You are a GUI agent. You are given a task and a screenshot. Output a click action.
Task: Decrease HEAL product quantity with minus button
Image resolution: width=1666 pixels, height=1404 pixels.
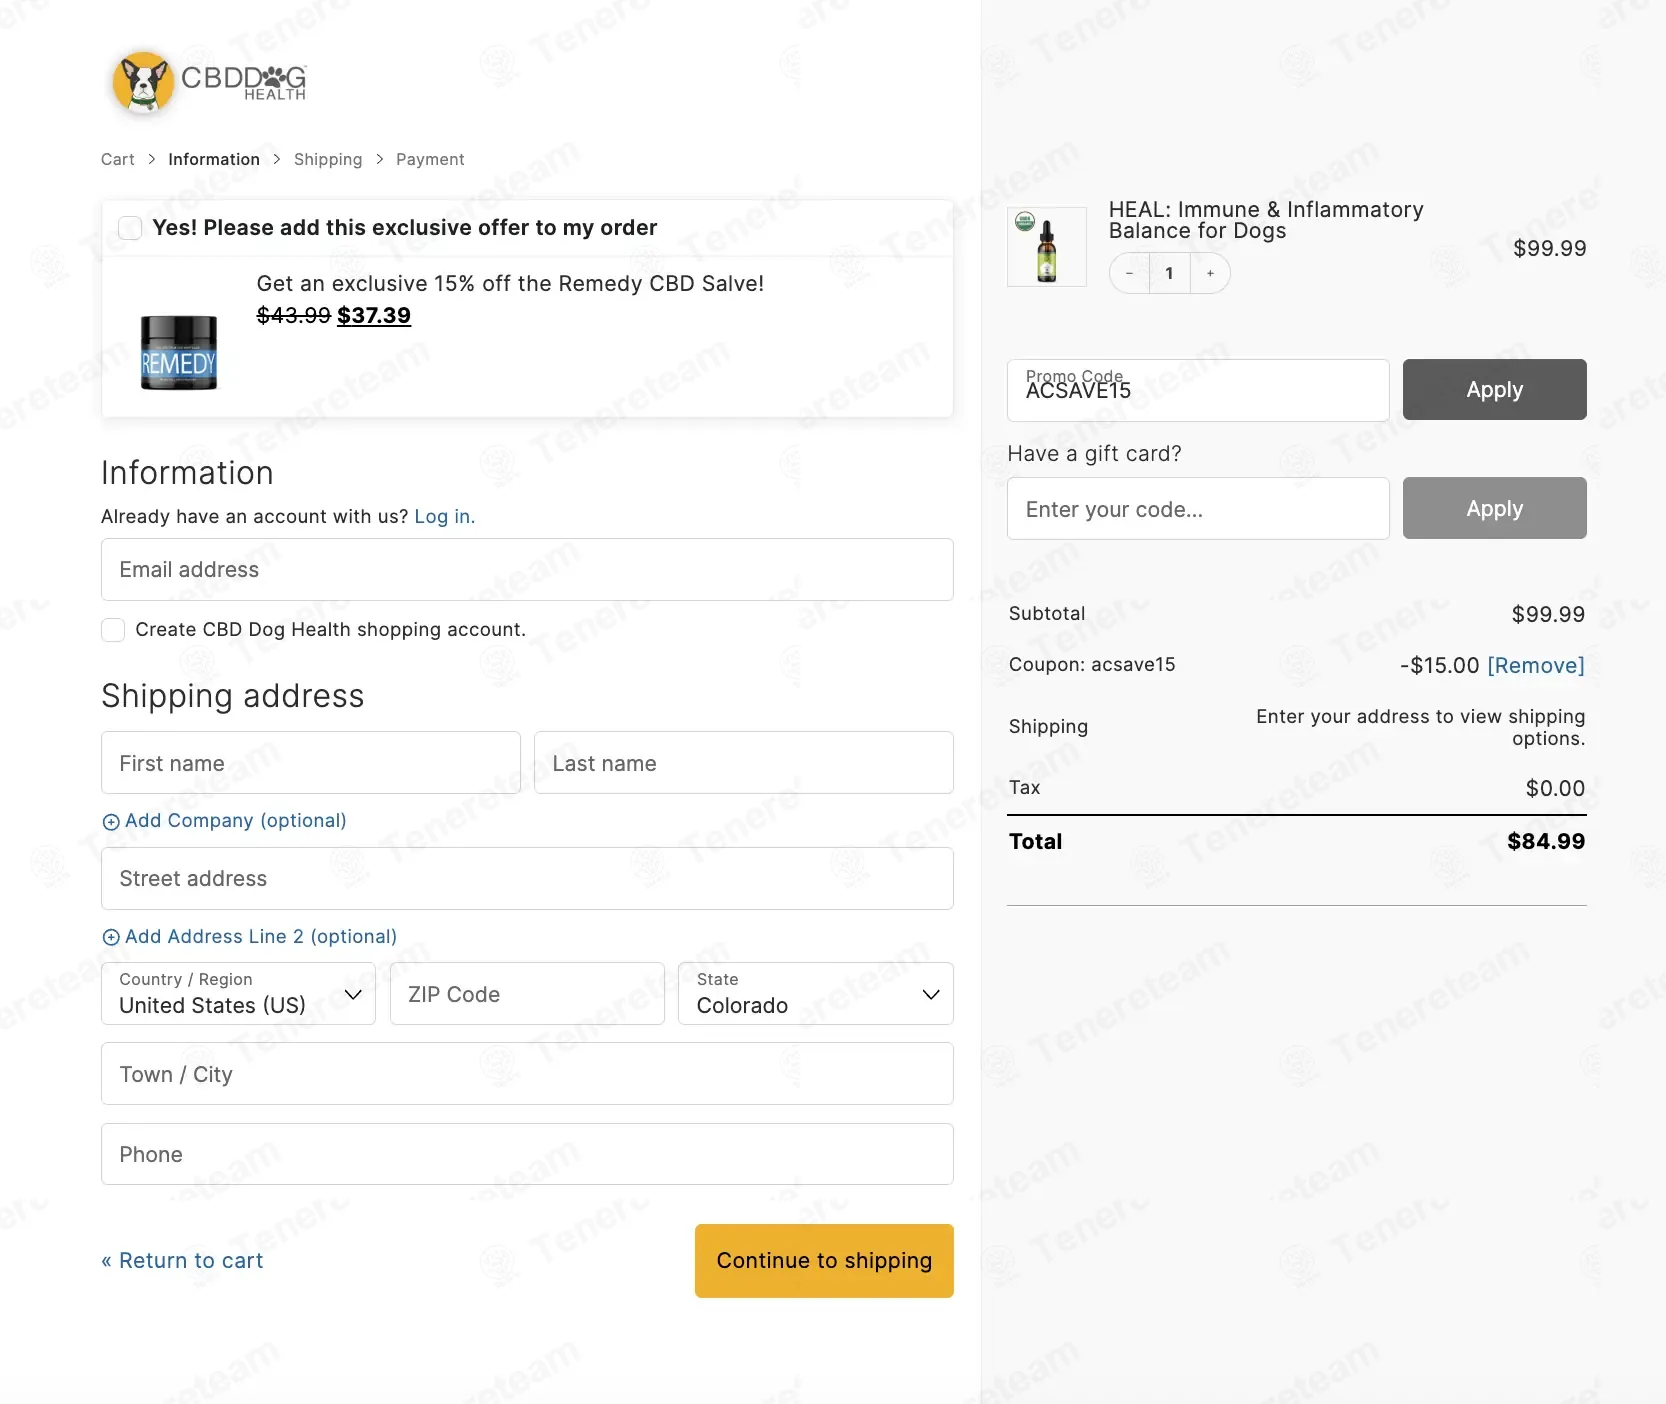click(x=1129, y=273)
